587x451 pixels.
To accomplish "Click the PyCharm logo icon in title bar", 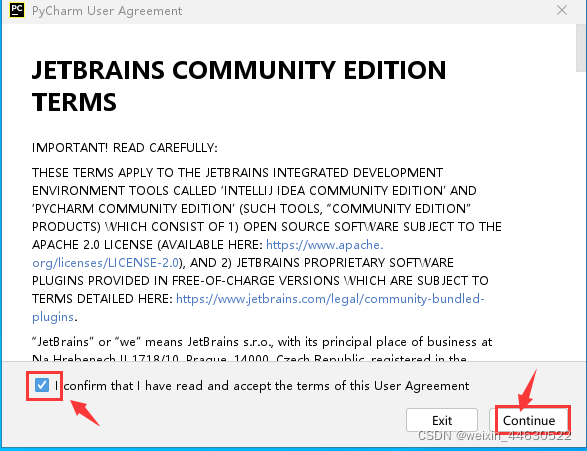I will (x=17, y=10).
